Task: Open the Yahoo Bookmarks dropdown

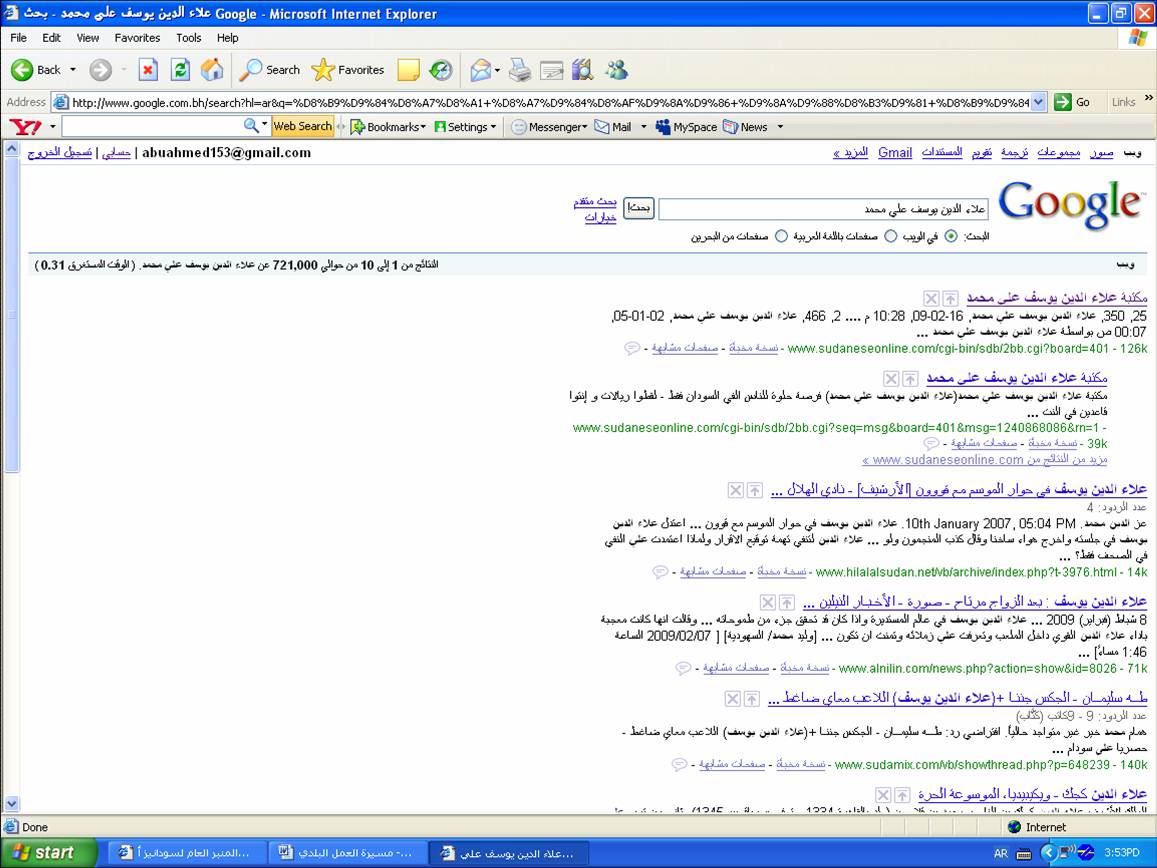Action: (388, 127)
